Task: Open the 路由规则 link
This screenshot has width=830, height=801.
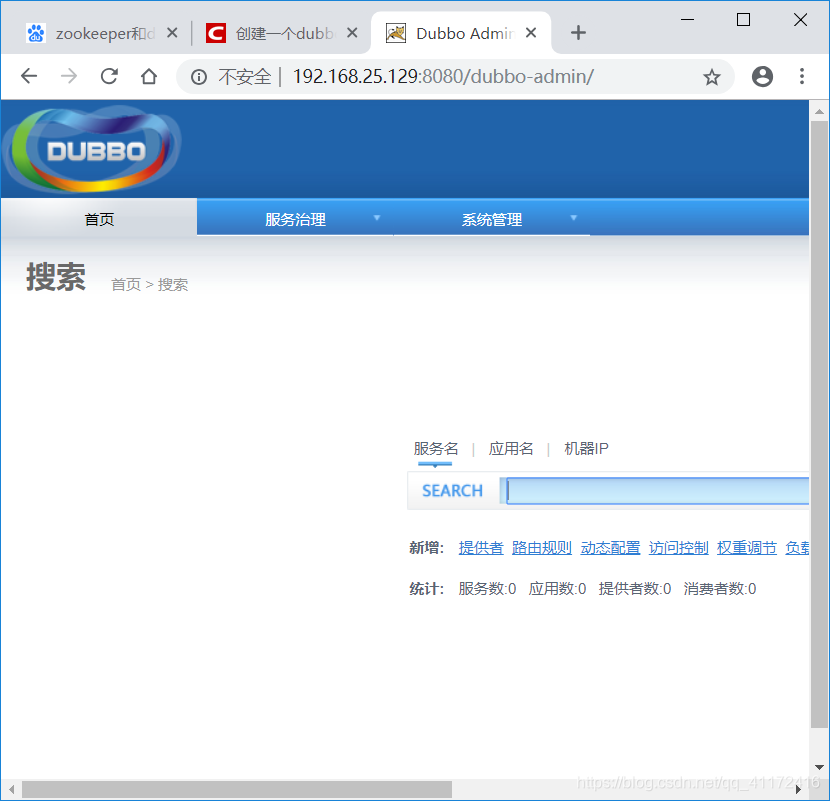Action: (542, 547)
